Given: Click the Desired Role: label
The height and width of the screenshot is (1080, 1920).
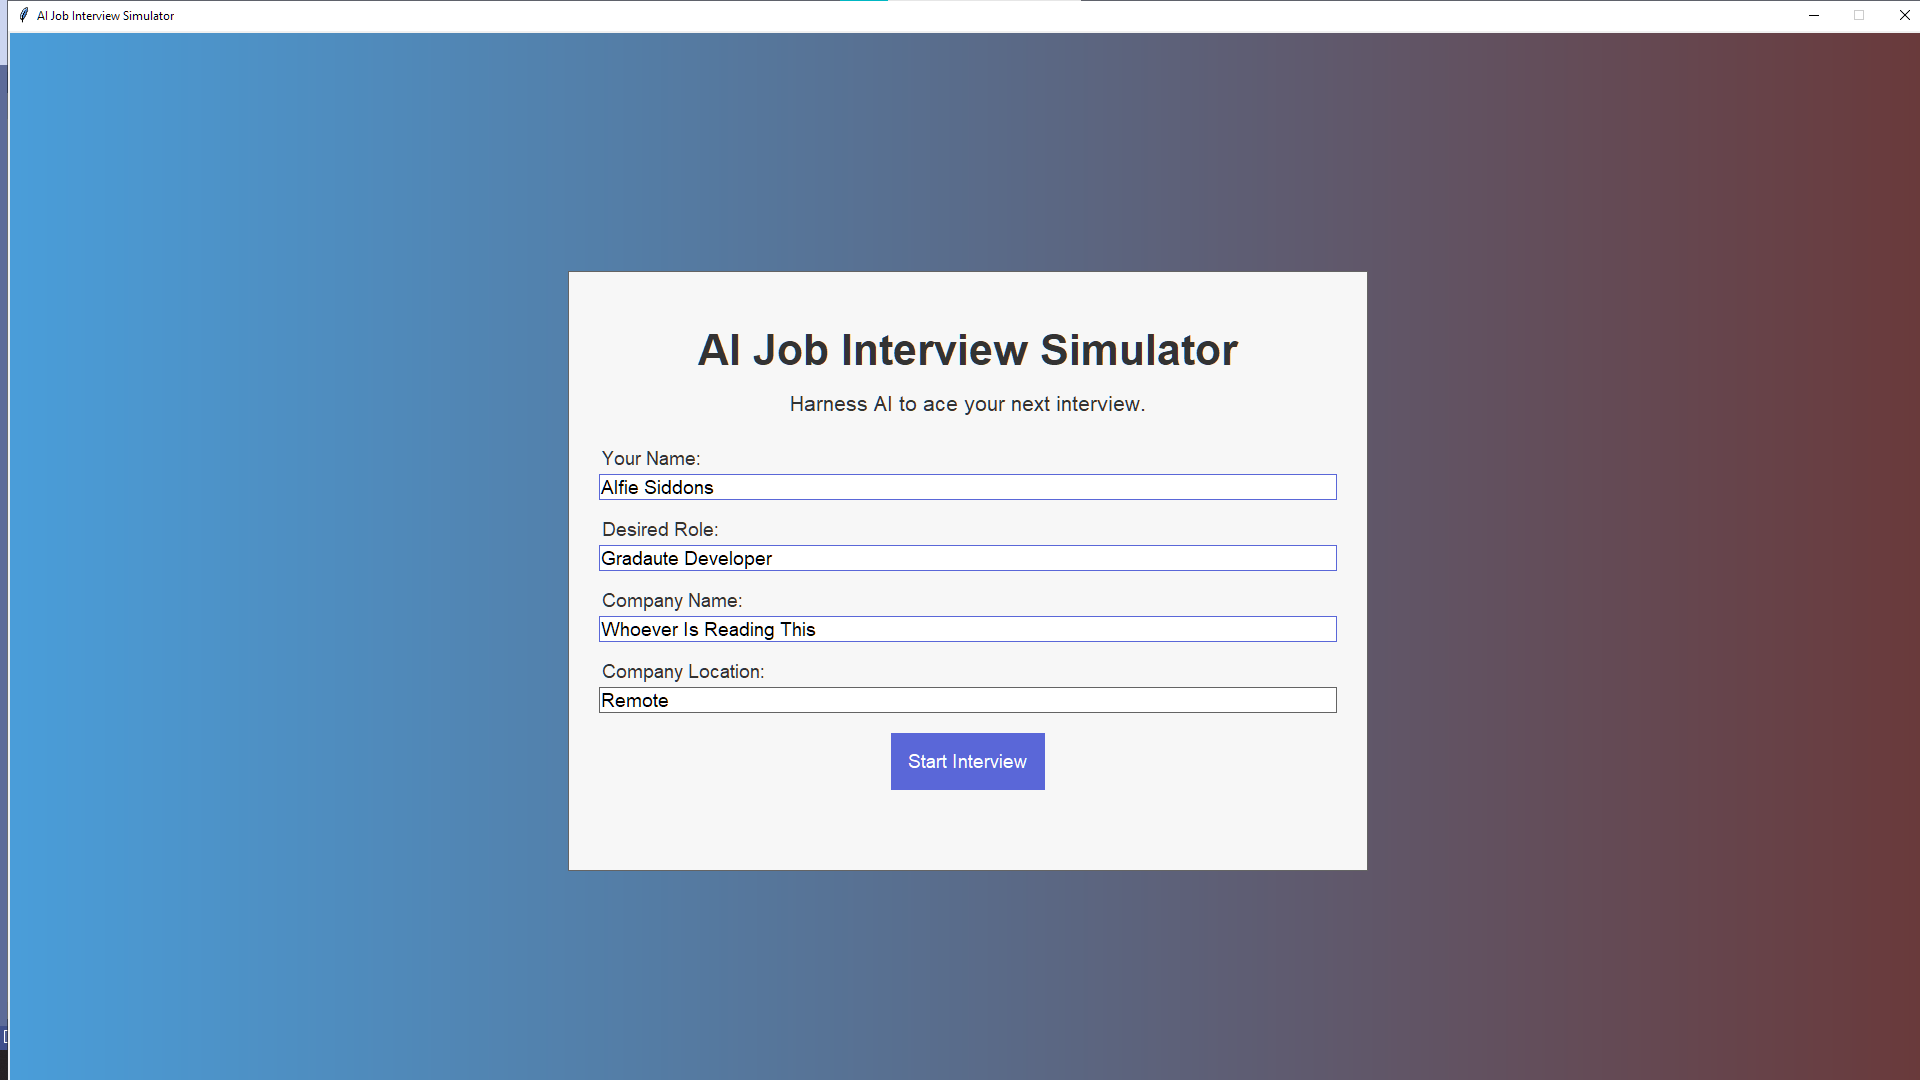Looking at the screenshot, I should tap(659, 529).
